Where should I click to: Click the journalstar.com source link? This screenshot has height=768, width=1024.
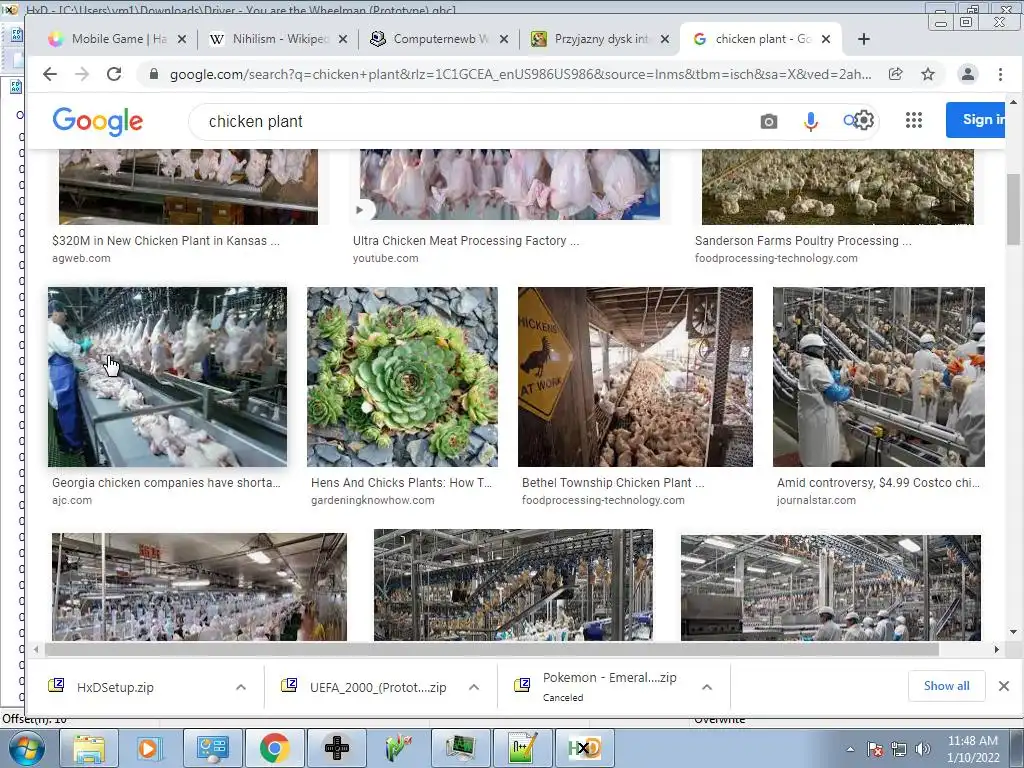[816, 500]
